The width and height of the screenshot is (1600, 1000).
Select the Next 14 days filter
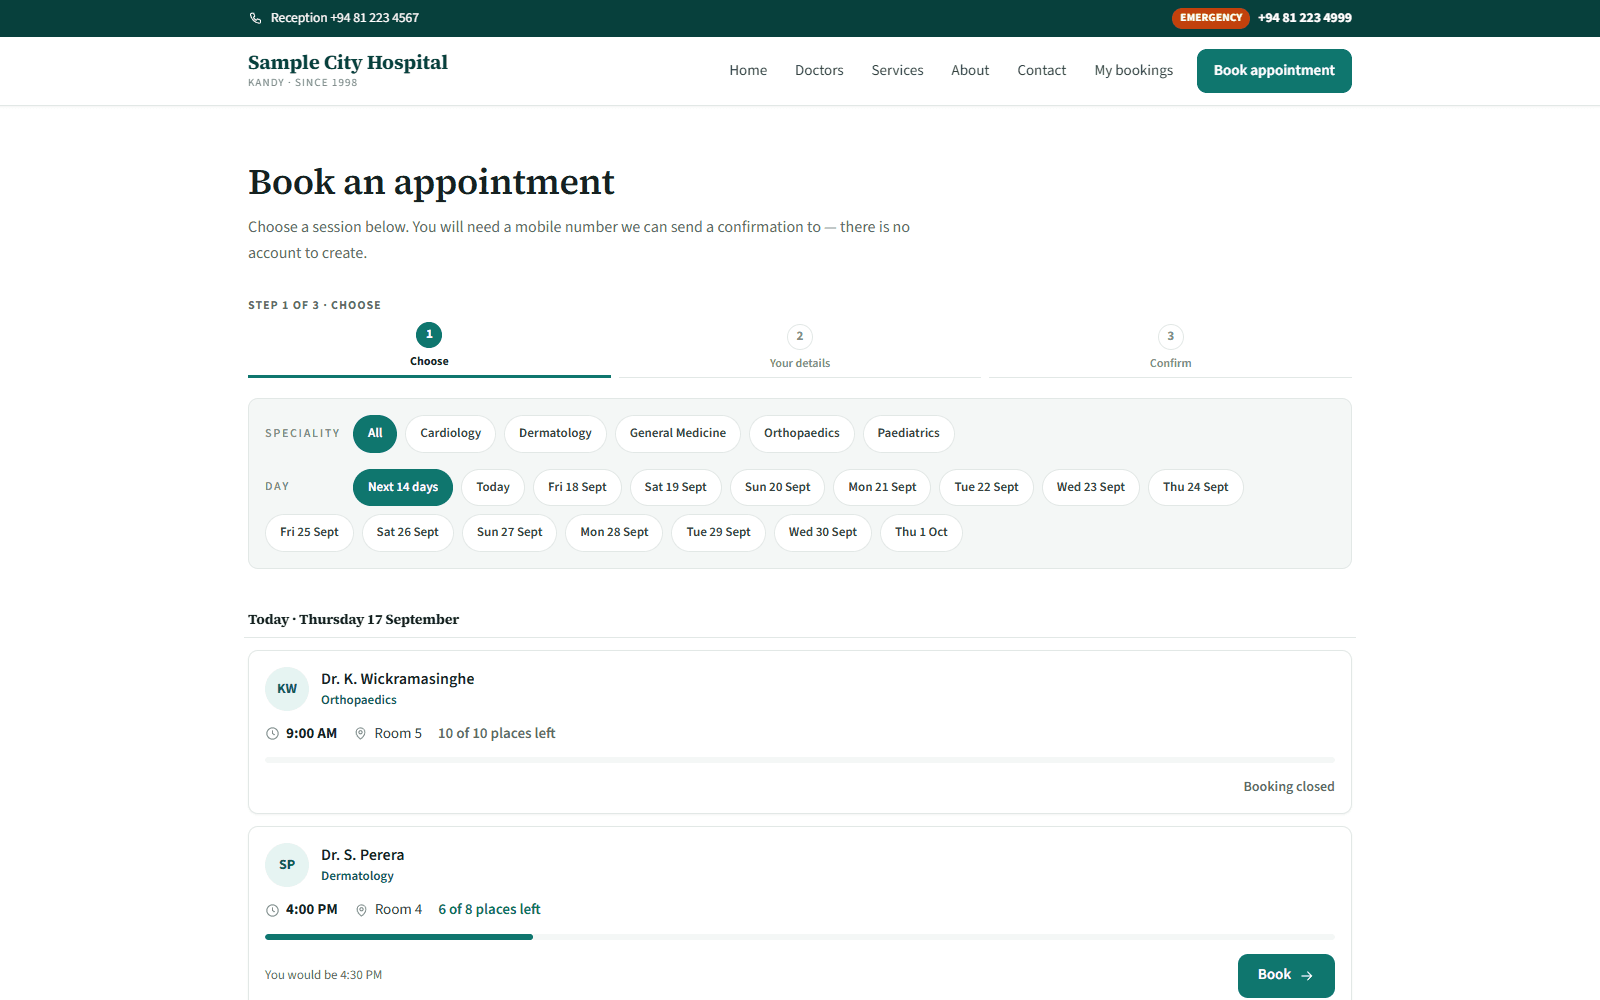click(x=403, y=488)
